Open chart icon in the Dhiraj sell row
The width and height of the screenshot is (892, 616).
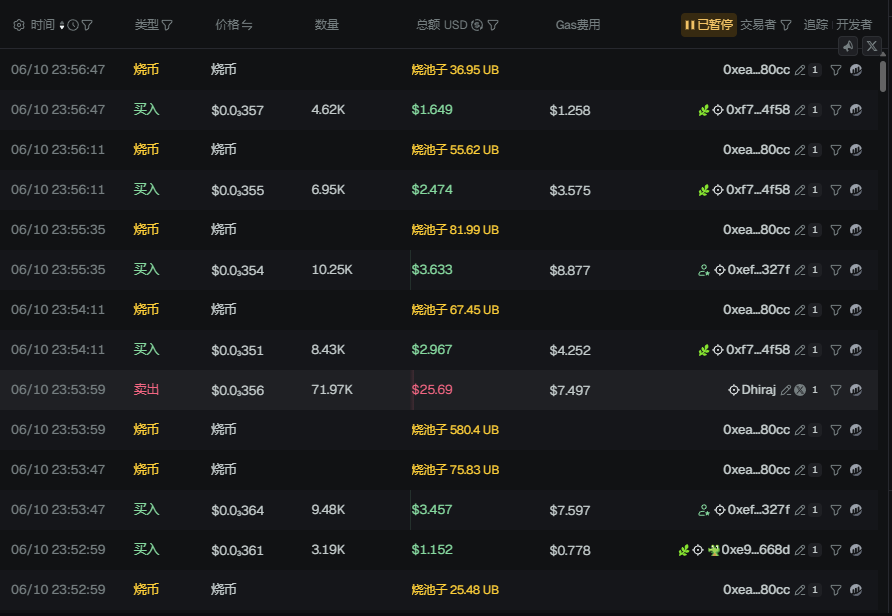point(856,390)
